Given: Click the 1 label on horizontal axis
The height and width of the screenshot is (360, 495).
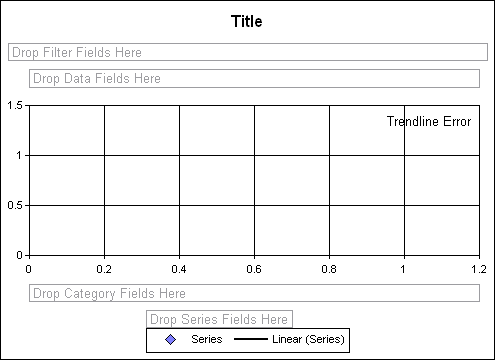Looking at the screenshot, I should 403,269.
